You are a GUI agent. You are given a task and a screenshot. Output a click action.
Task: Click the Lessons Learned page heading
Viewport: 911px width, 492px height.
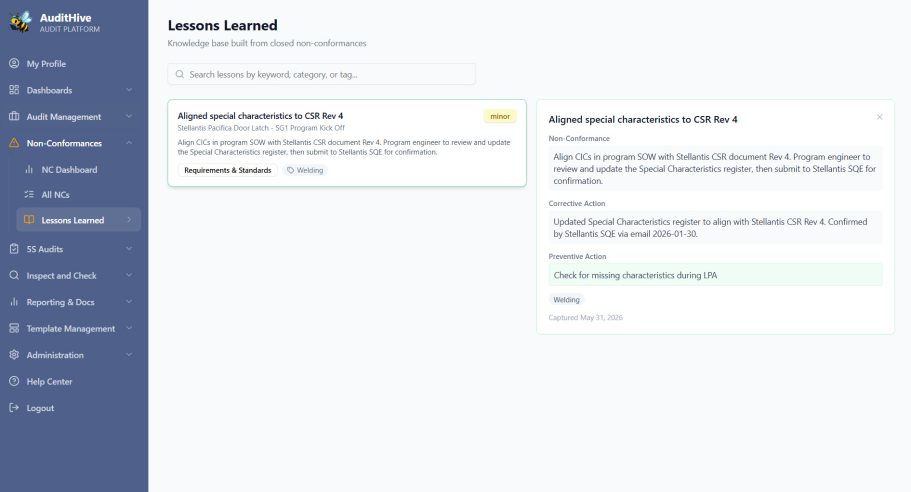(223, 26)
